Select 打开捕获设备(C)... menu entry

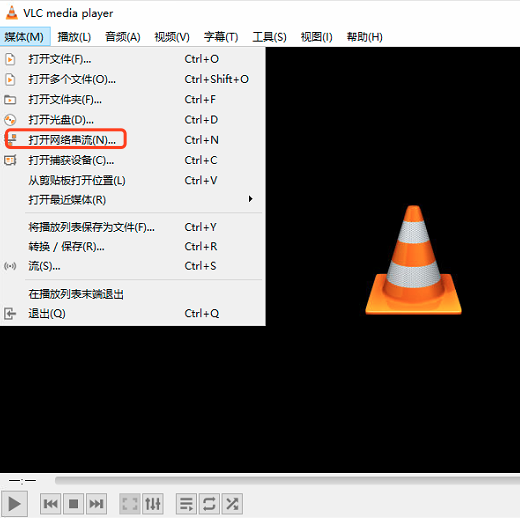click(x=133, y=160)
